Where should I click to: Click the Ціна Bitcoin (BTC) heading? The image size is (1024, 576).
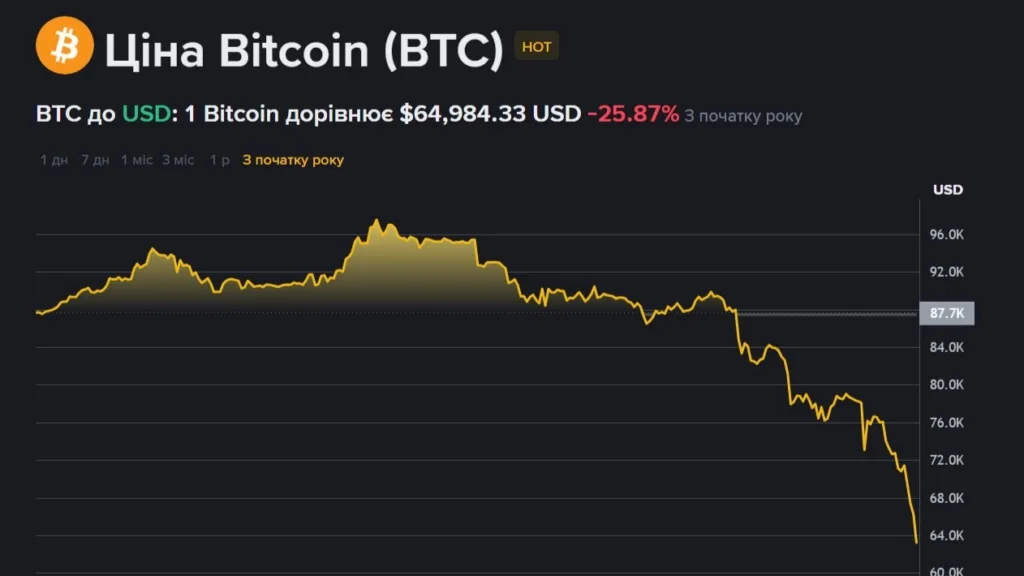click(304, 50)
